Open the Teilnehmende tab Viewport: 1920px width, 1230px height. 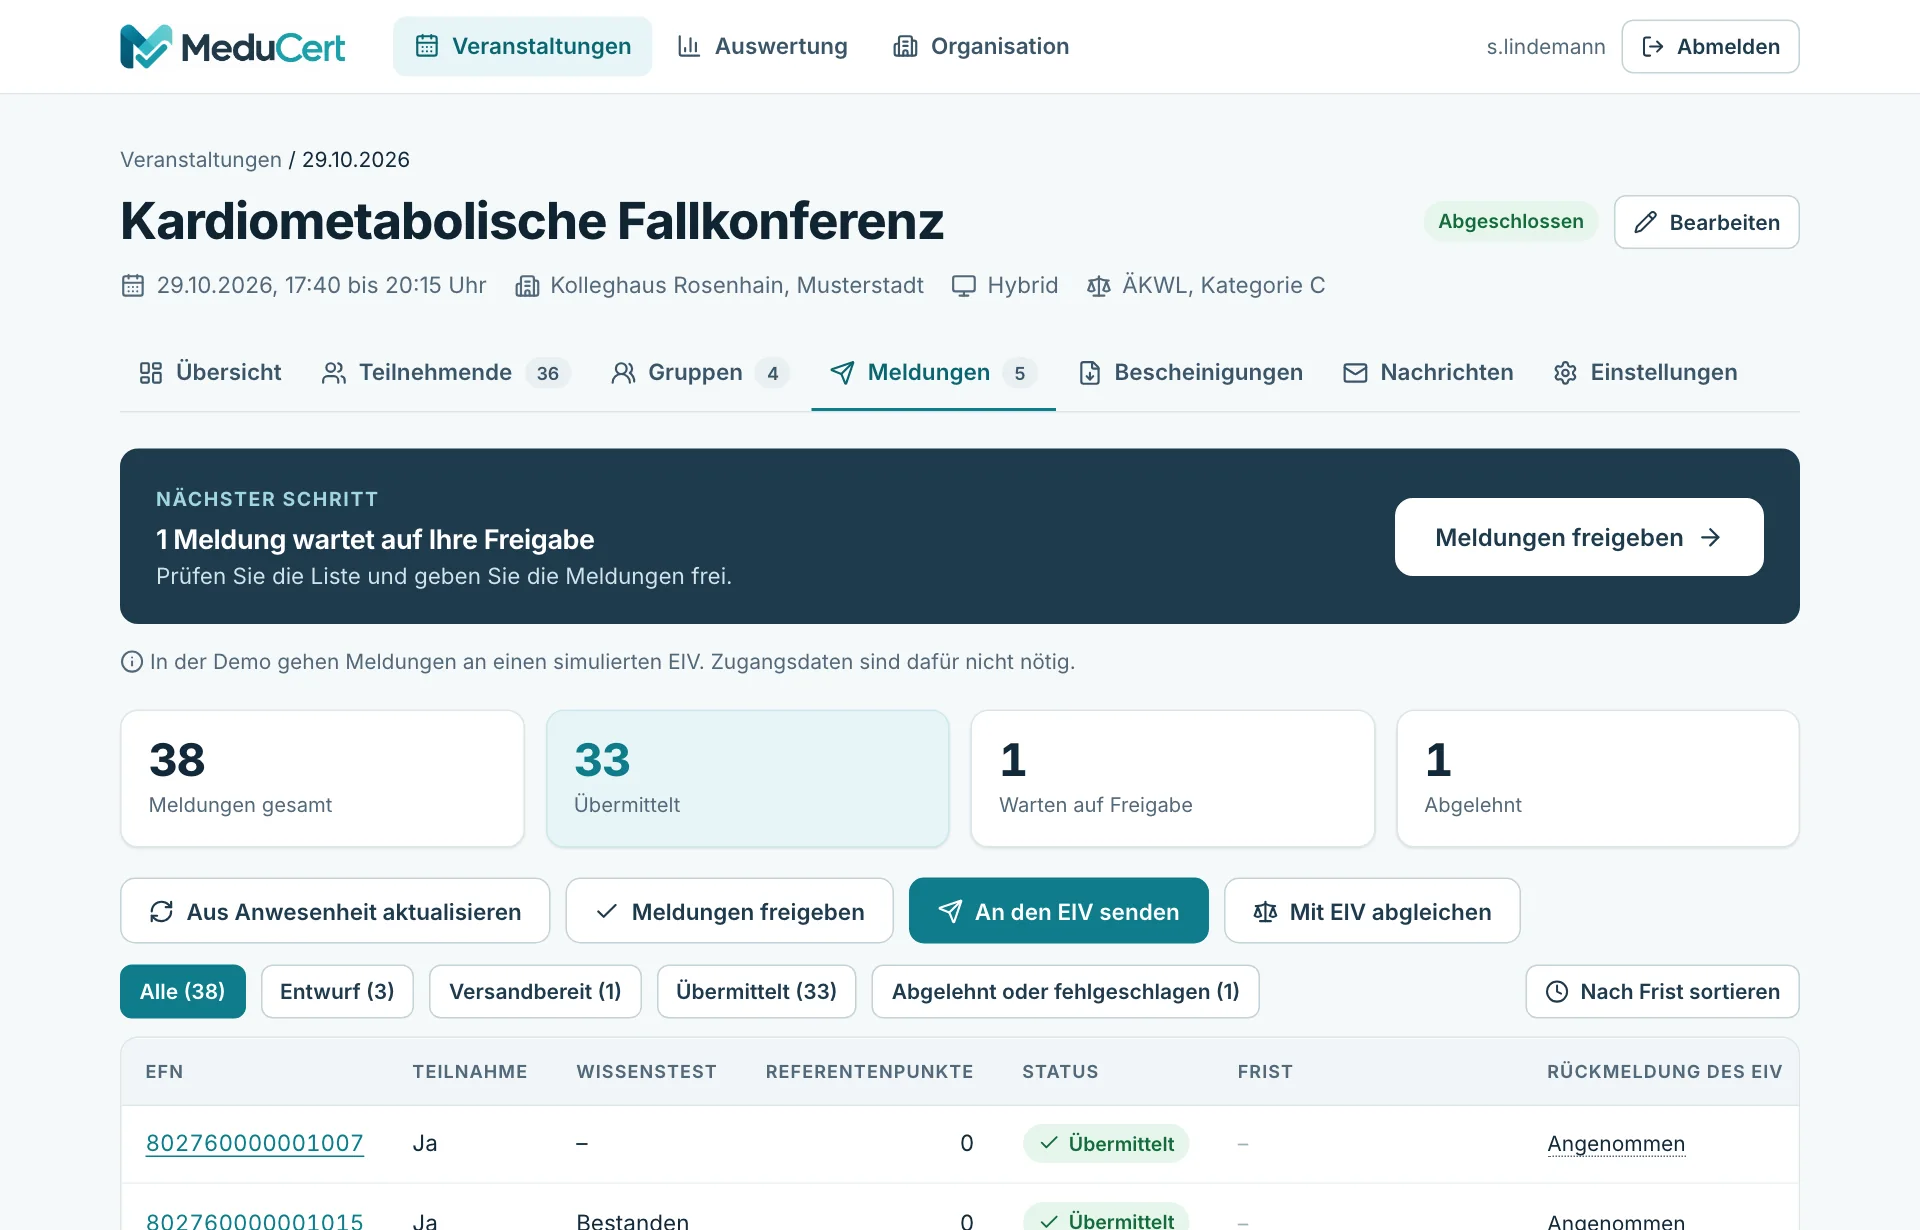point(446,373)
